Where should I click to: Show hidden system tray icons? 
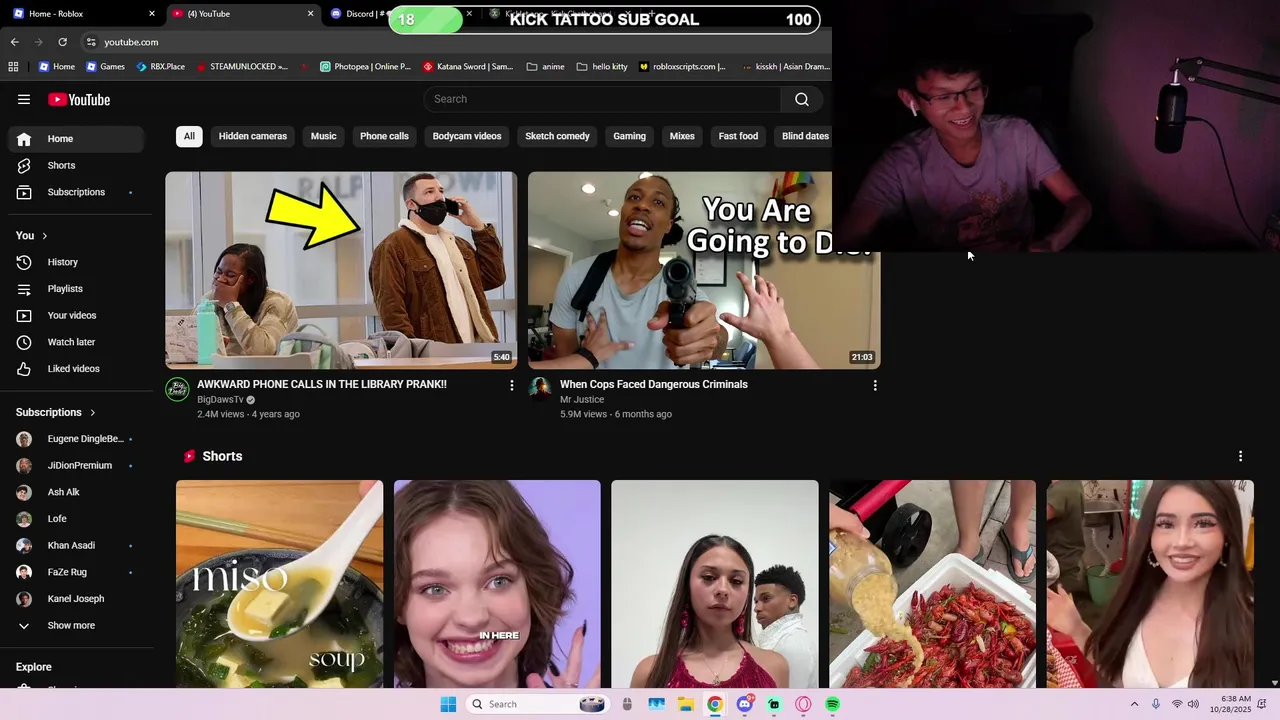point(1134,704)
